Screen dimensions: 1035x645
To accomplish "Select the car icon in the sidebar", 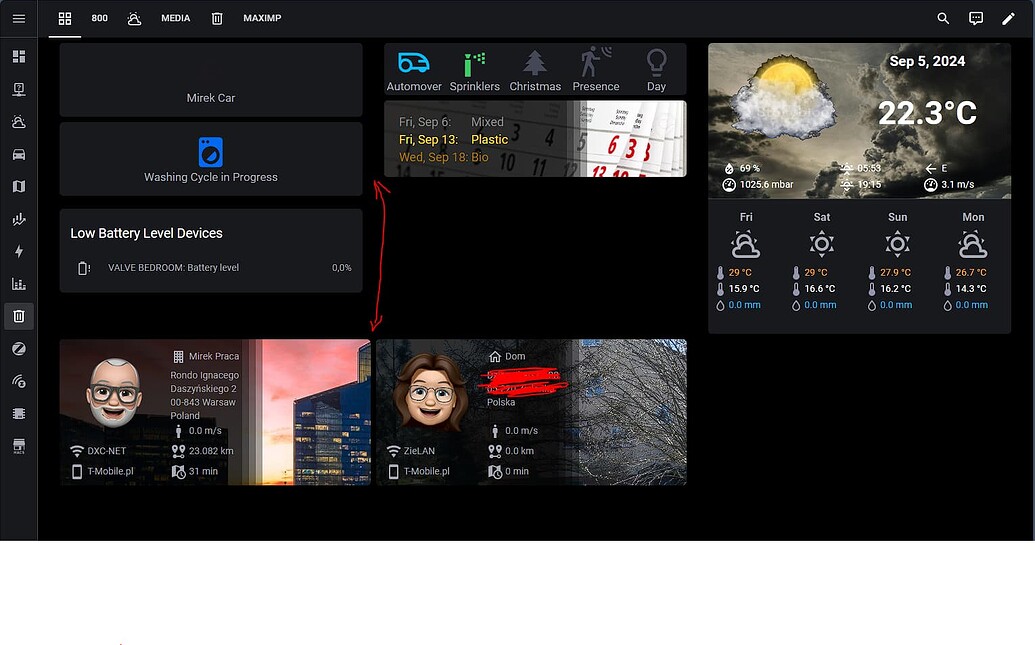I will click(19, 153).
